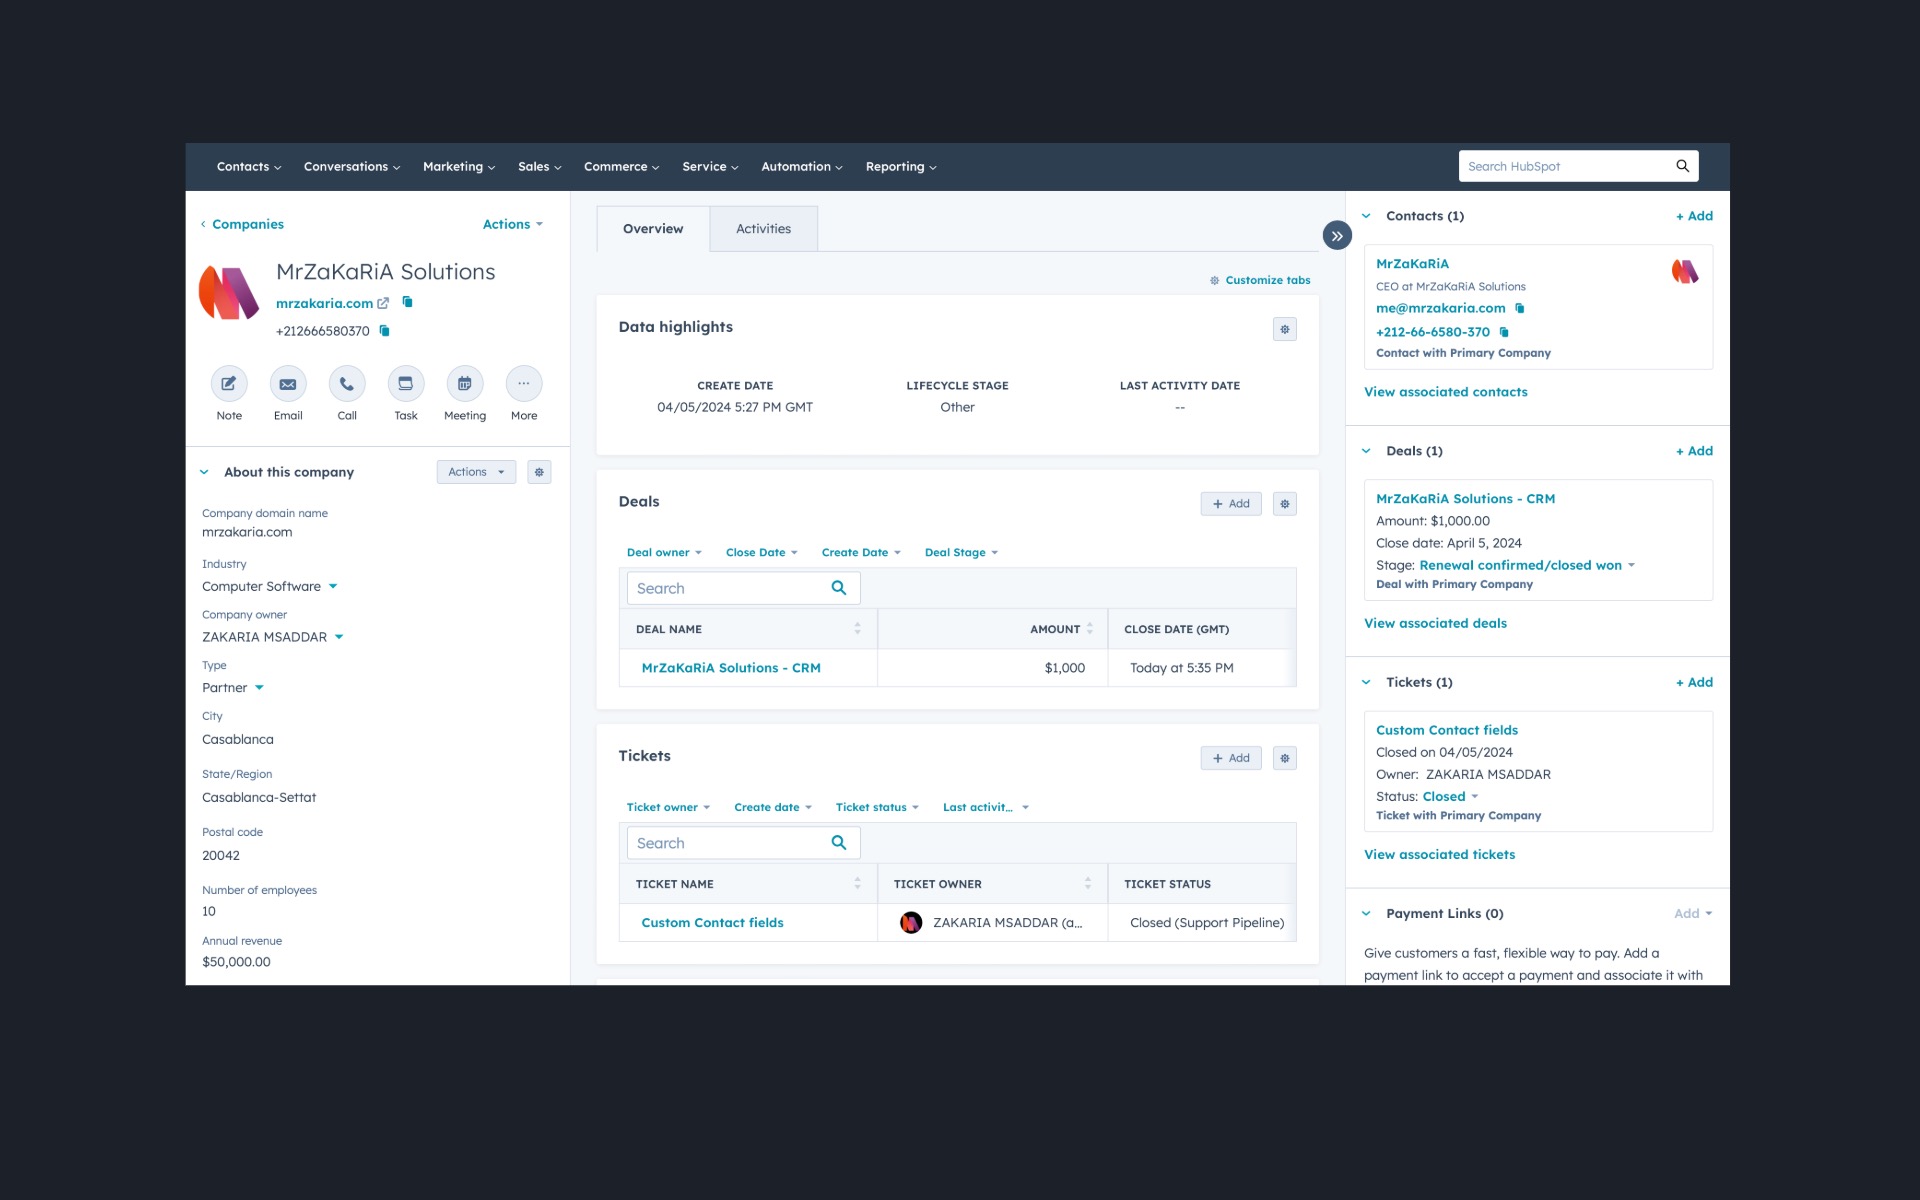1920x1200 pixels.
Task: Open the Deals card settings gear
Action: pos(1284,503)
